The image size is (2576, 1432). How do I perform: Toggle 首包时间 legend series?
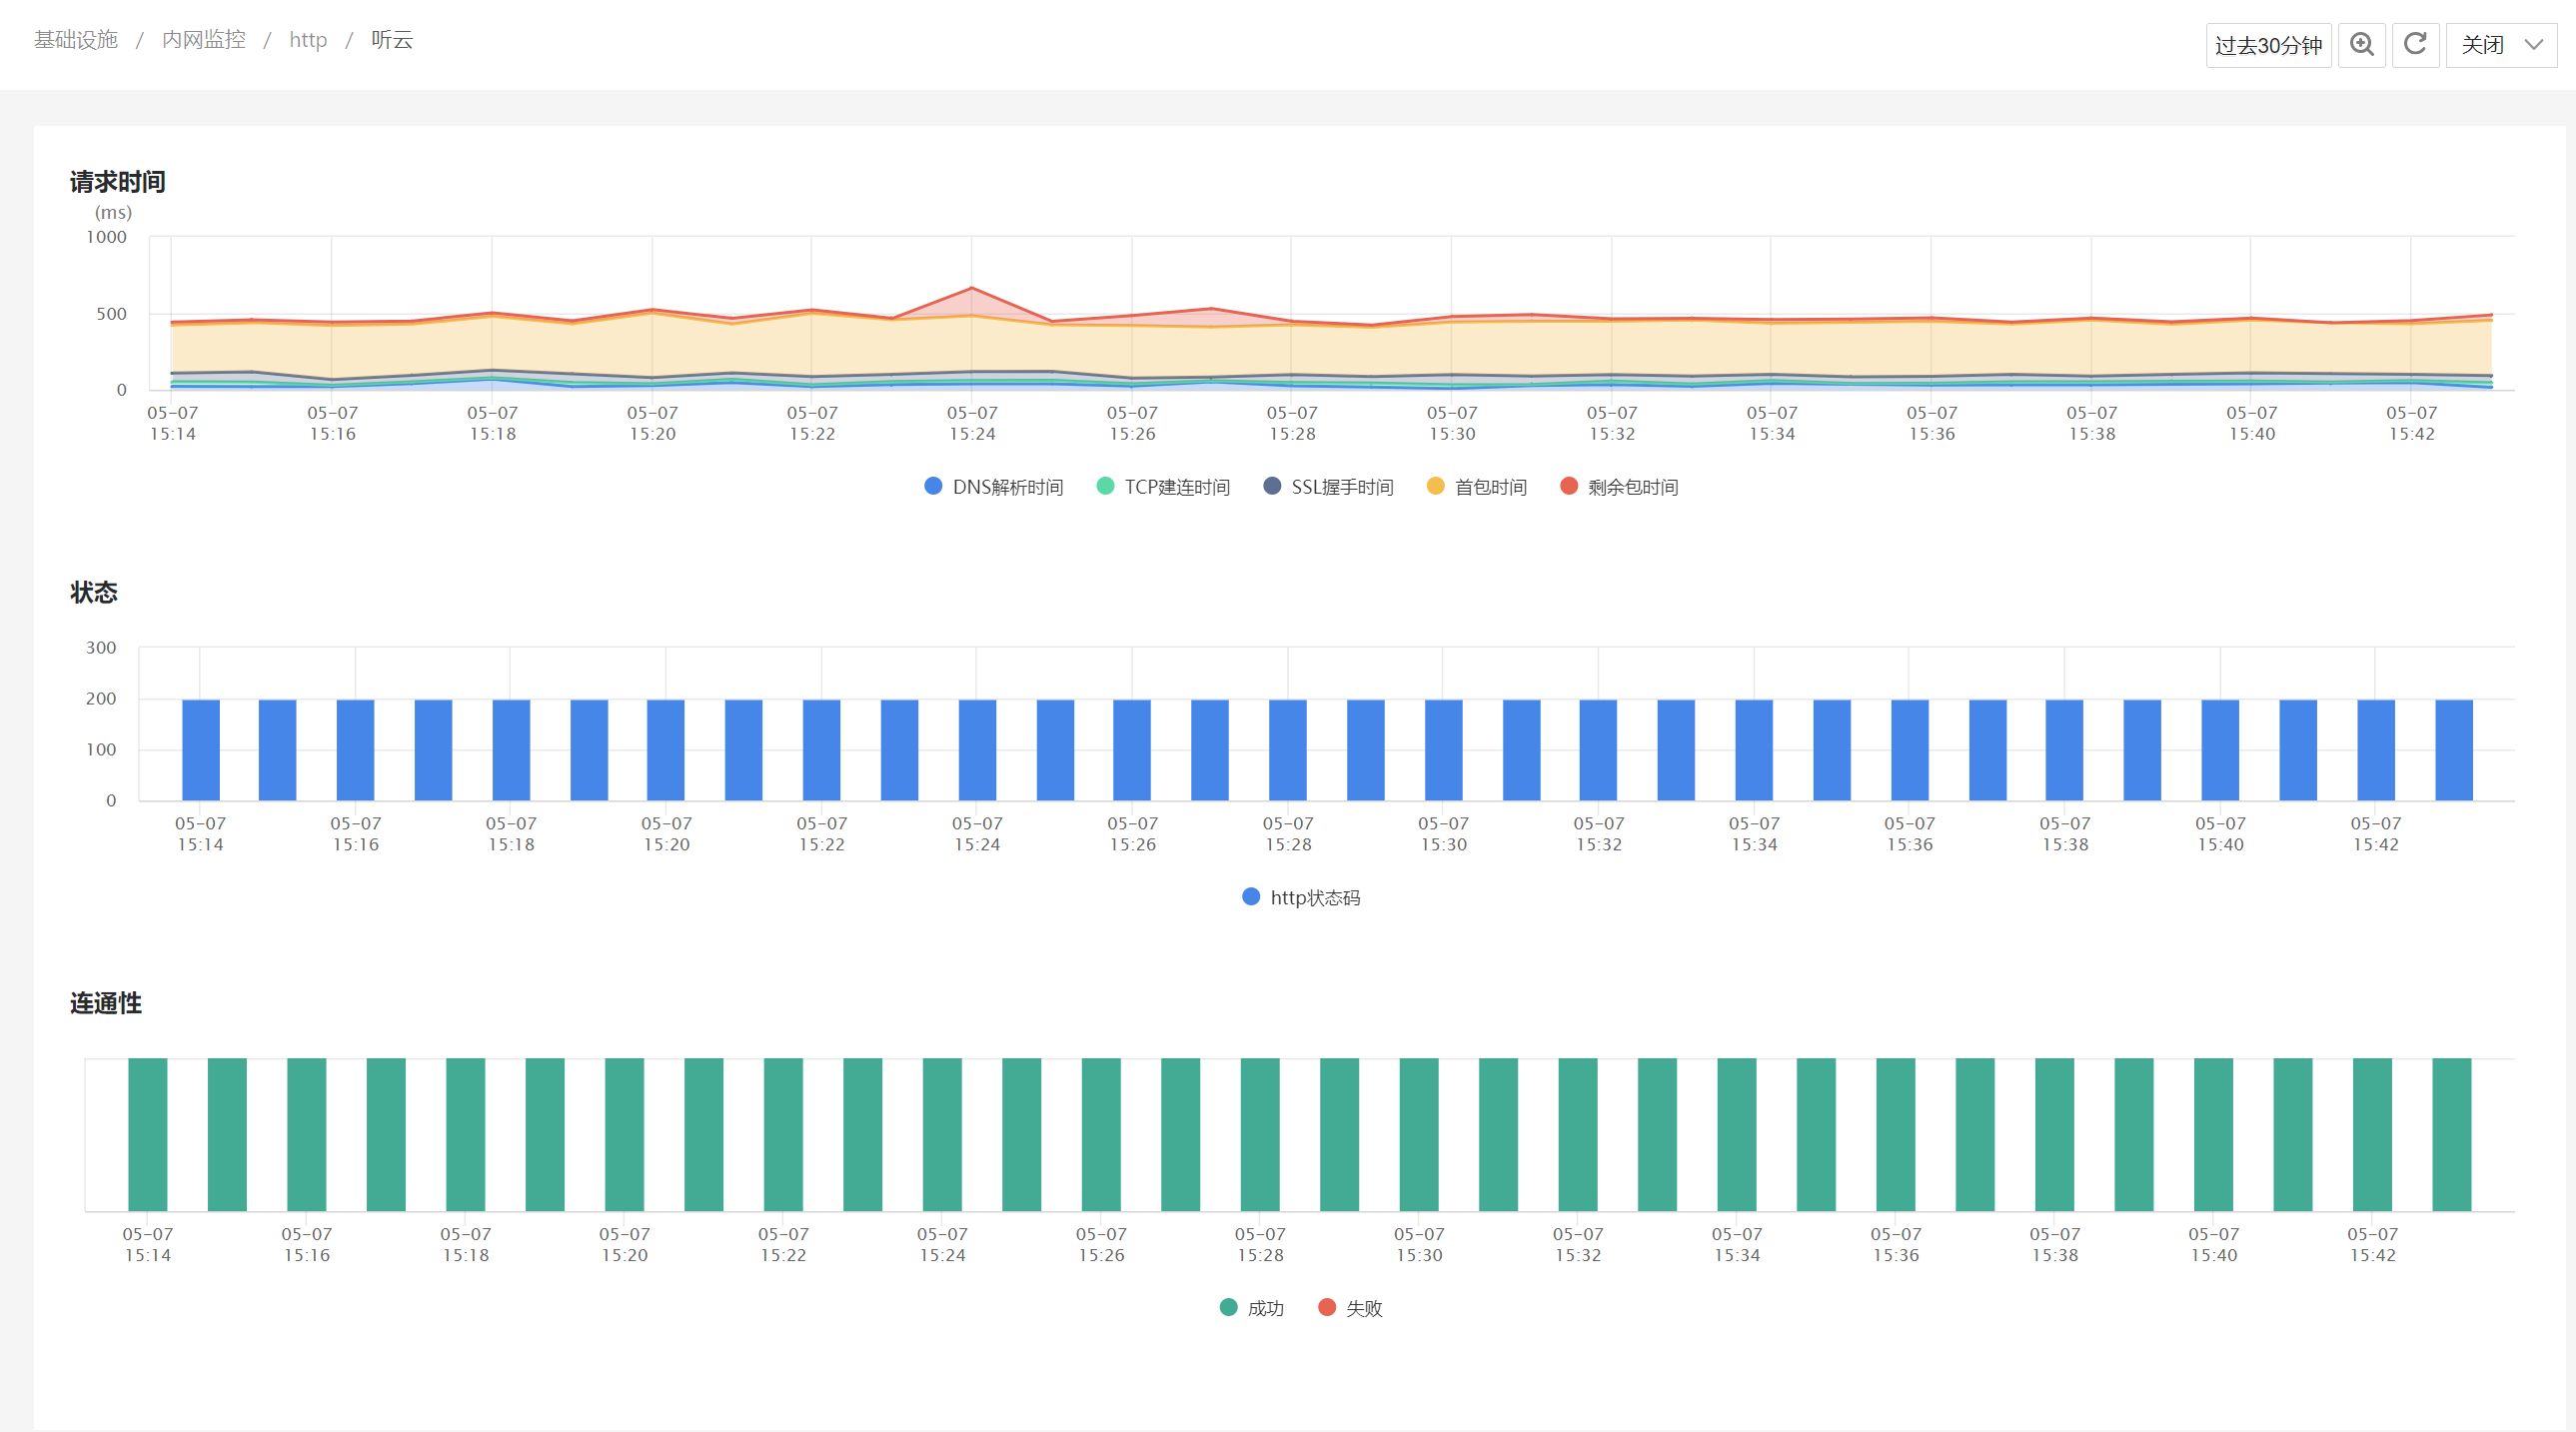[1477, 487]
